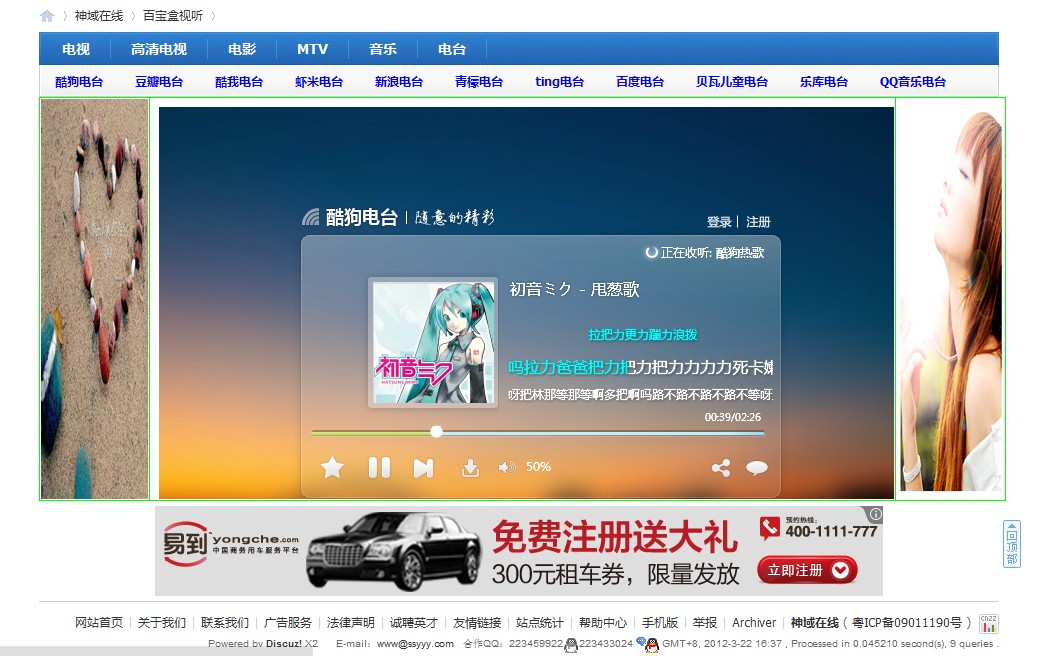Click the home icon in the breadcrumb

(44, 16)
